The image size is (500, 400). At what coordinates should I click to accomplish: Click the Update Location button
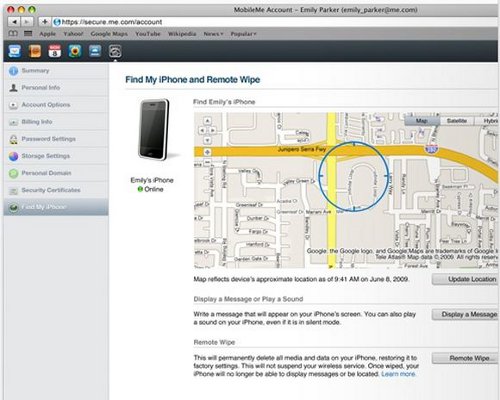coord(466,279)
